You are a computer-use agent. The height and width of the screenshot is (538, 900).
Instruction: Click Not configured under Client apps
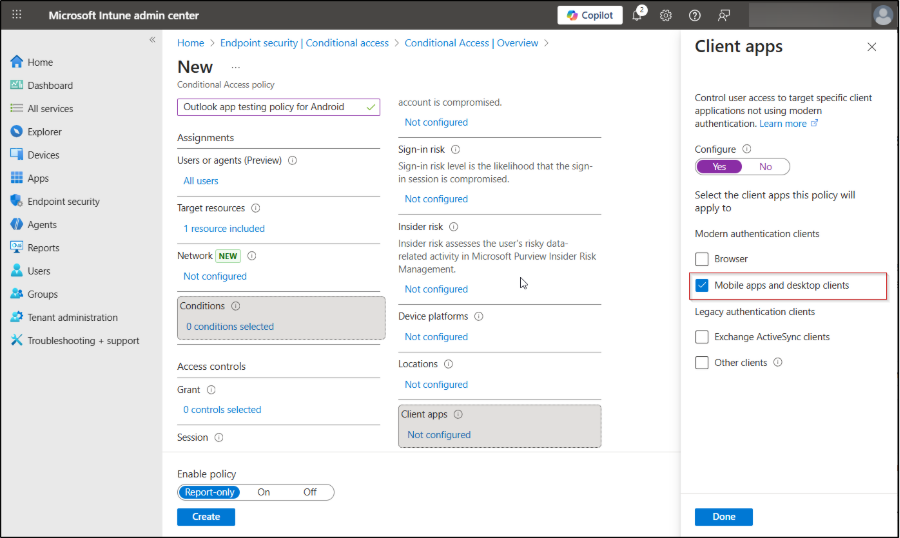[439, 435]
